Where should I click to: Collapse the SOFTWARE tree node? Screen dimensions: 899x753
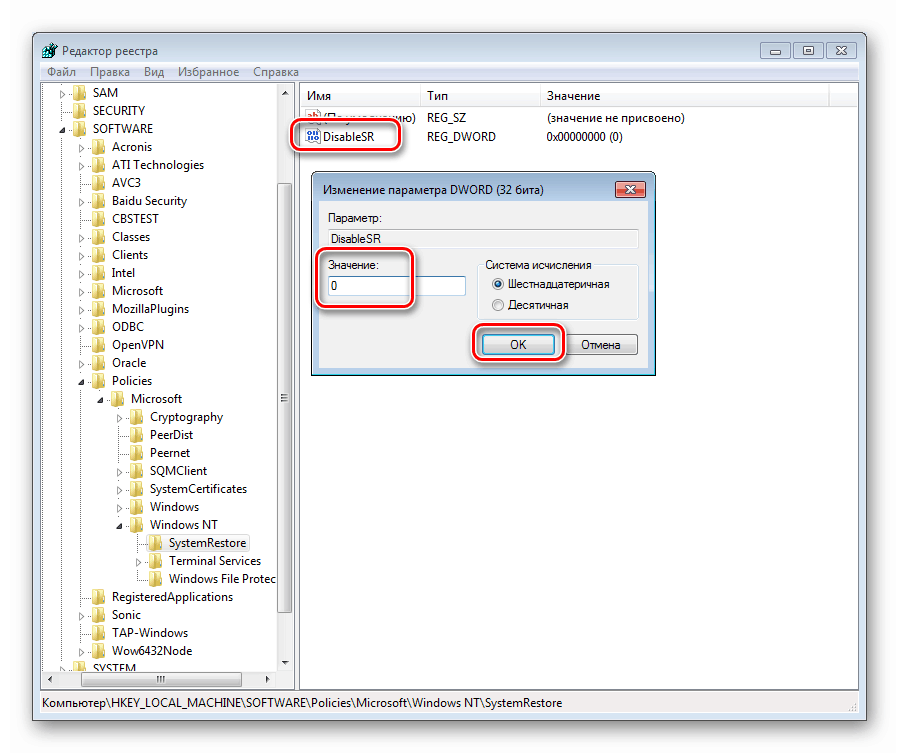pyautogui.click(x=62, y=130)
